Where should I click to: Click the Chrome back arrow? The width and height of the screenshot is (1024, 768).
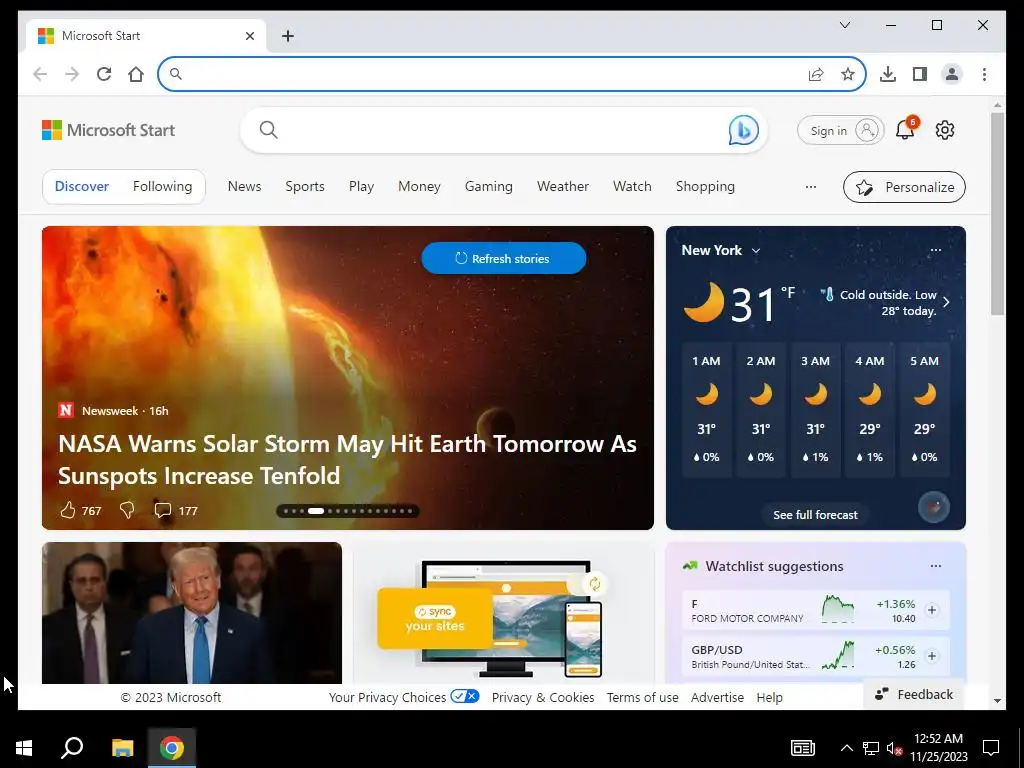[x=40, y=74]
